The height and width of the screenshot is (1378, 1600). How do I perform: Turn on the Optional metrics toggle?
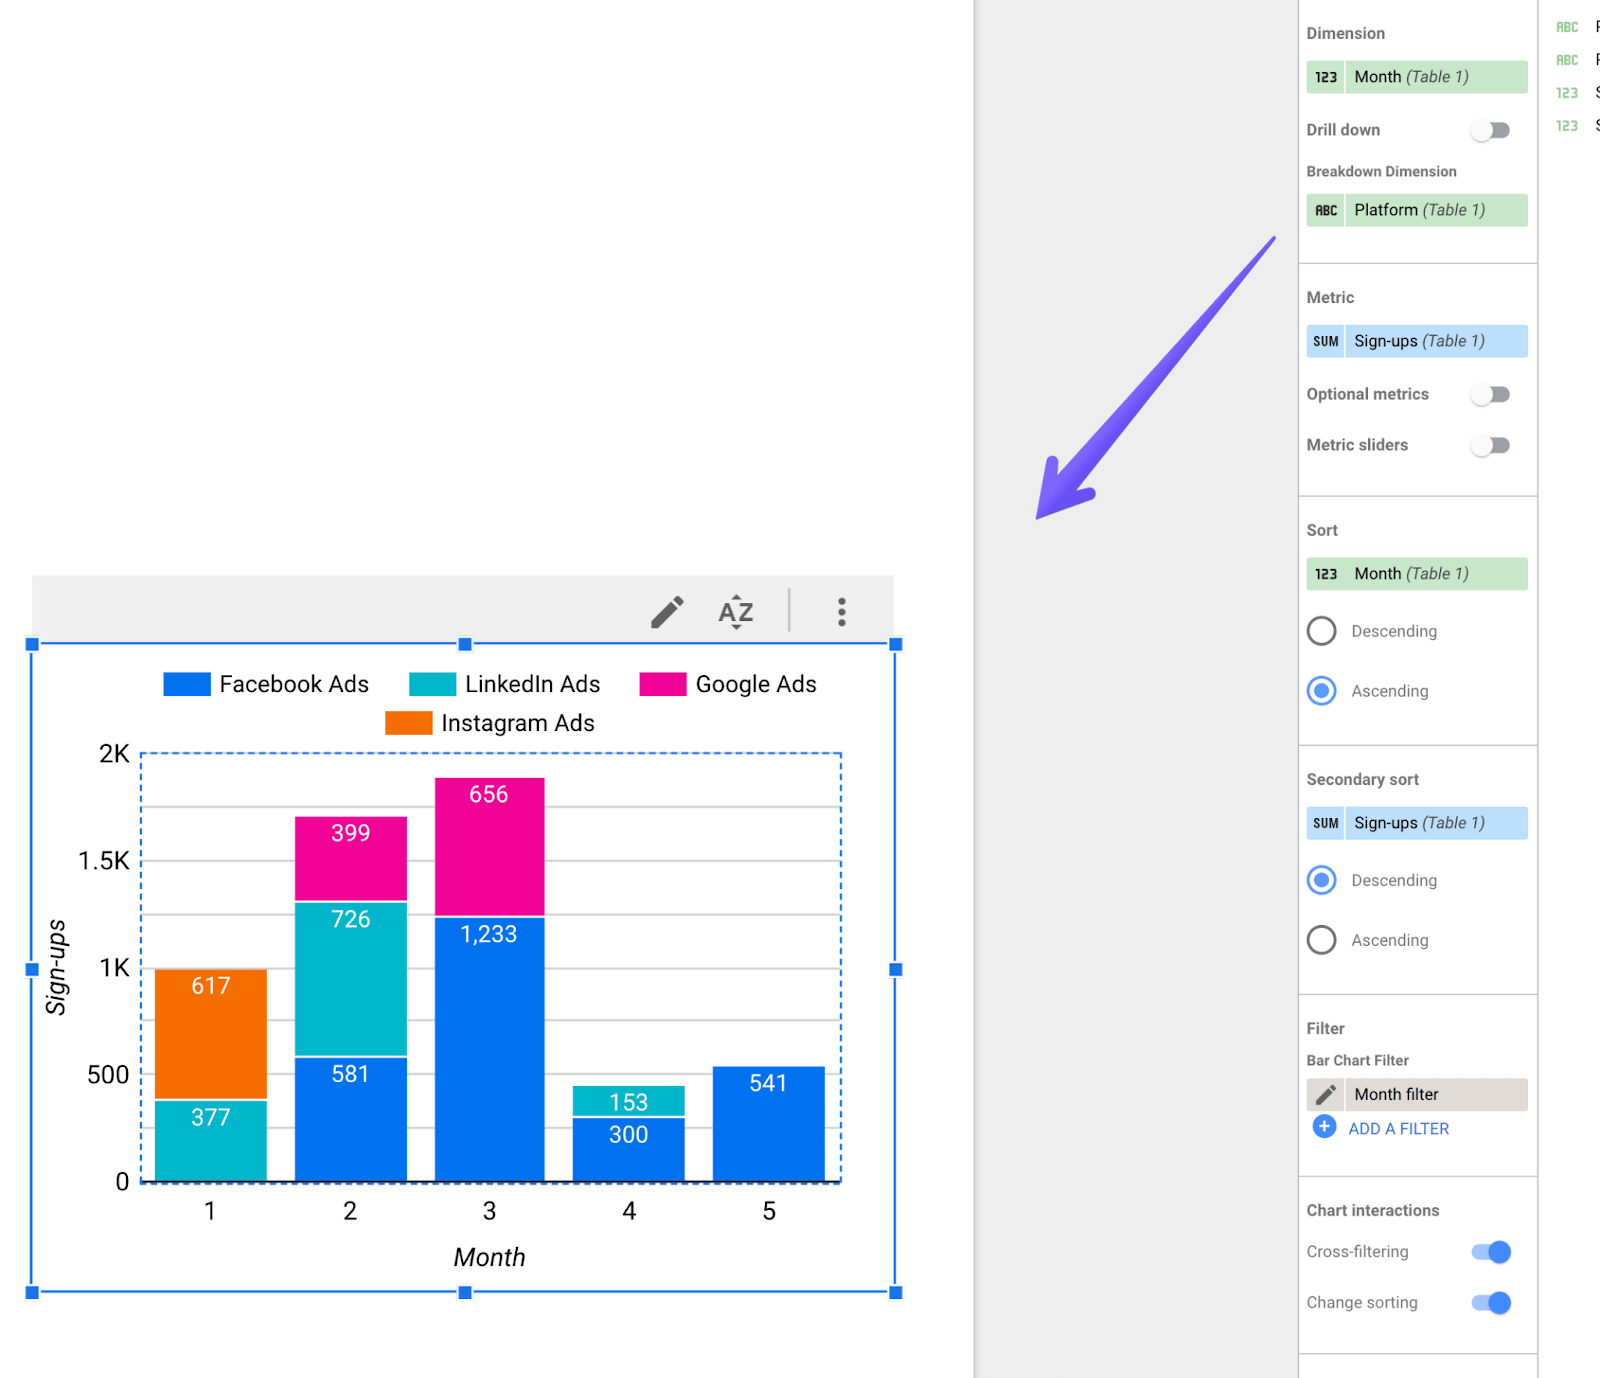1490,394
